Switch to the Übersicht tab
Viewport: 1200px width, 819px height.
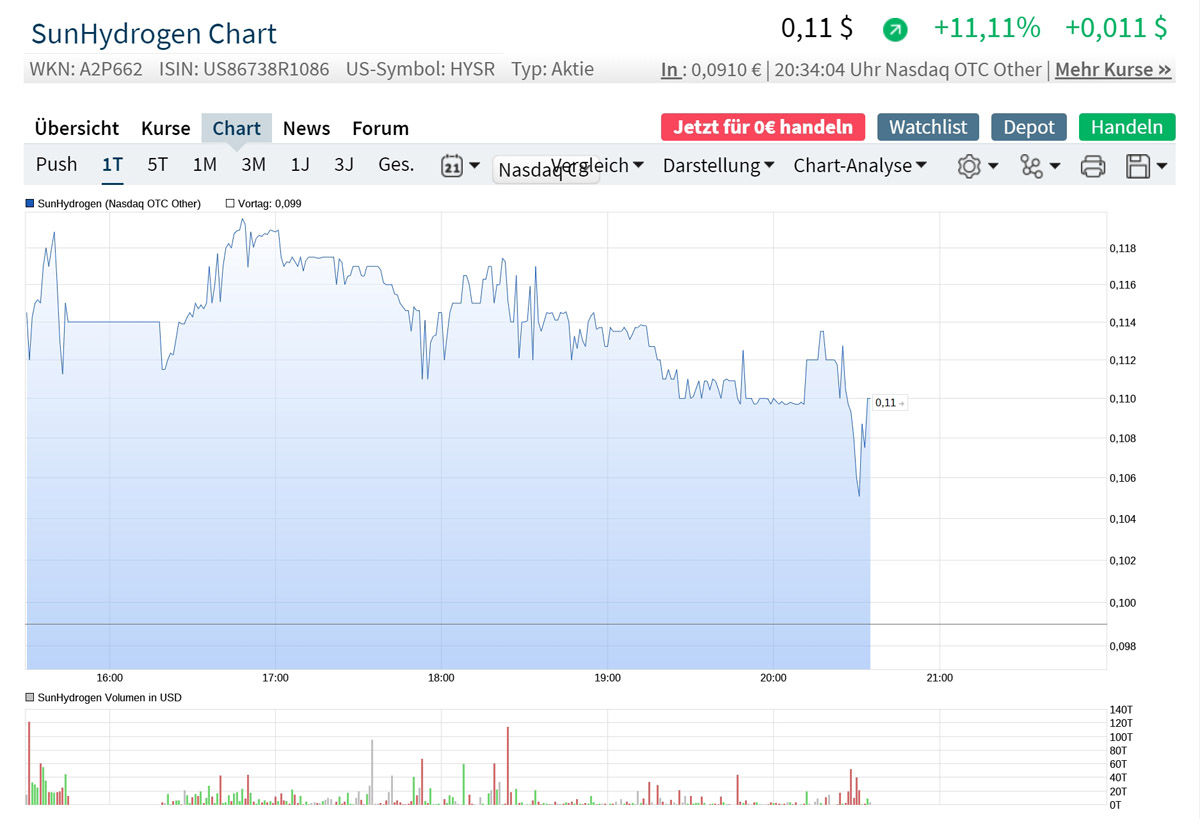click(x=77, y=128)
